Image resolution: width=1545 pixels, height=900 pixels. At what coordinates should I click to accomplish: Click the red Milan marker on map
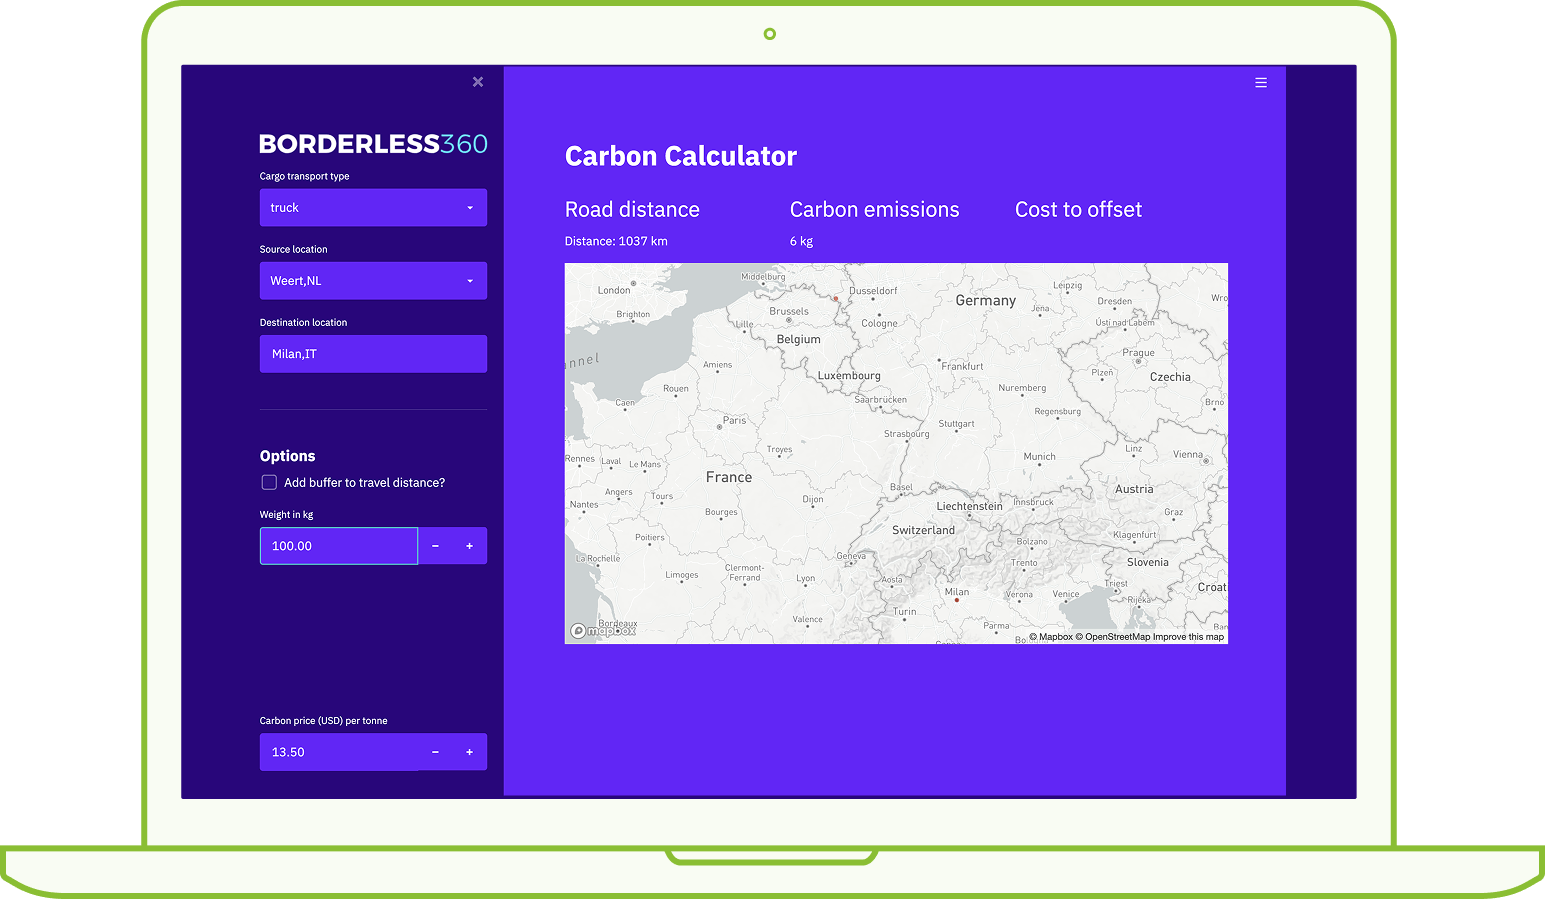pyautogui.click(x=957, y=600)
